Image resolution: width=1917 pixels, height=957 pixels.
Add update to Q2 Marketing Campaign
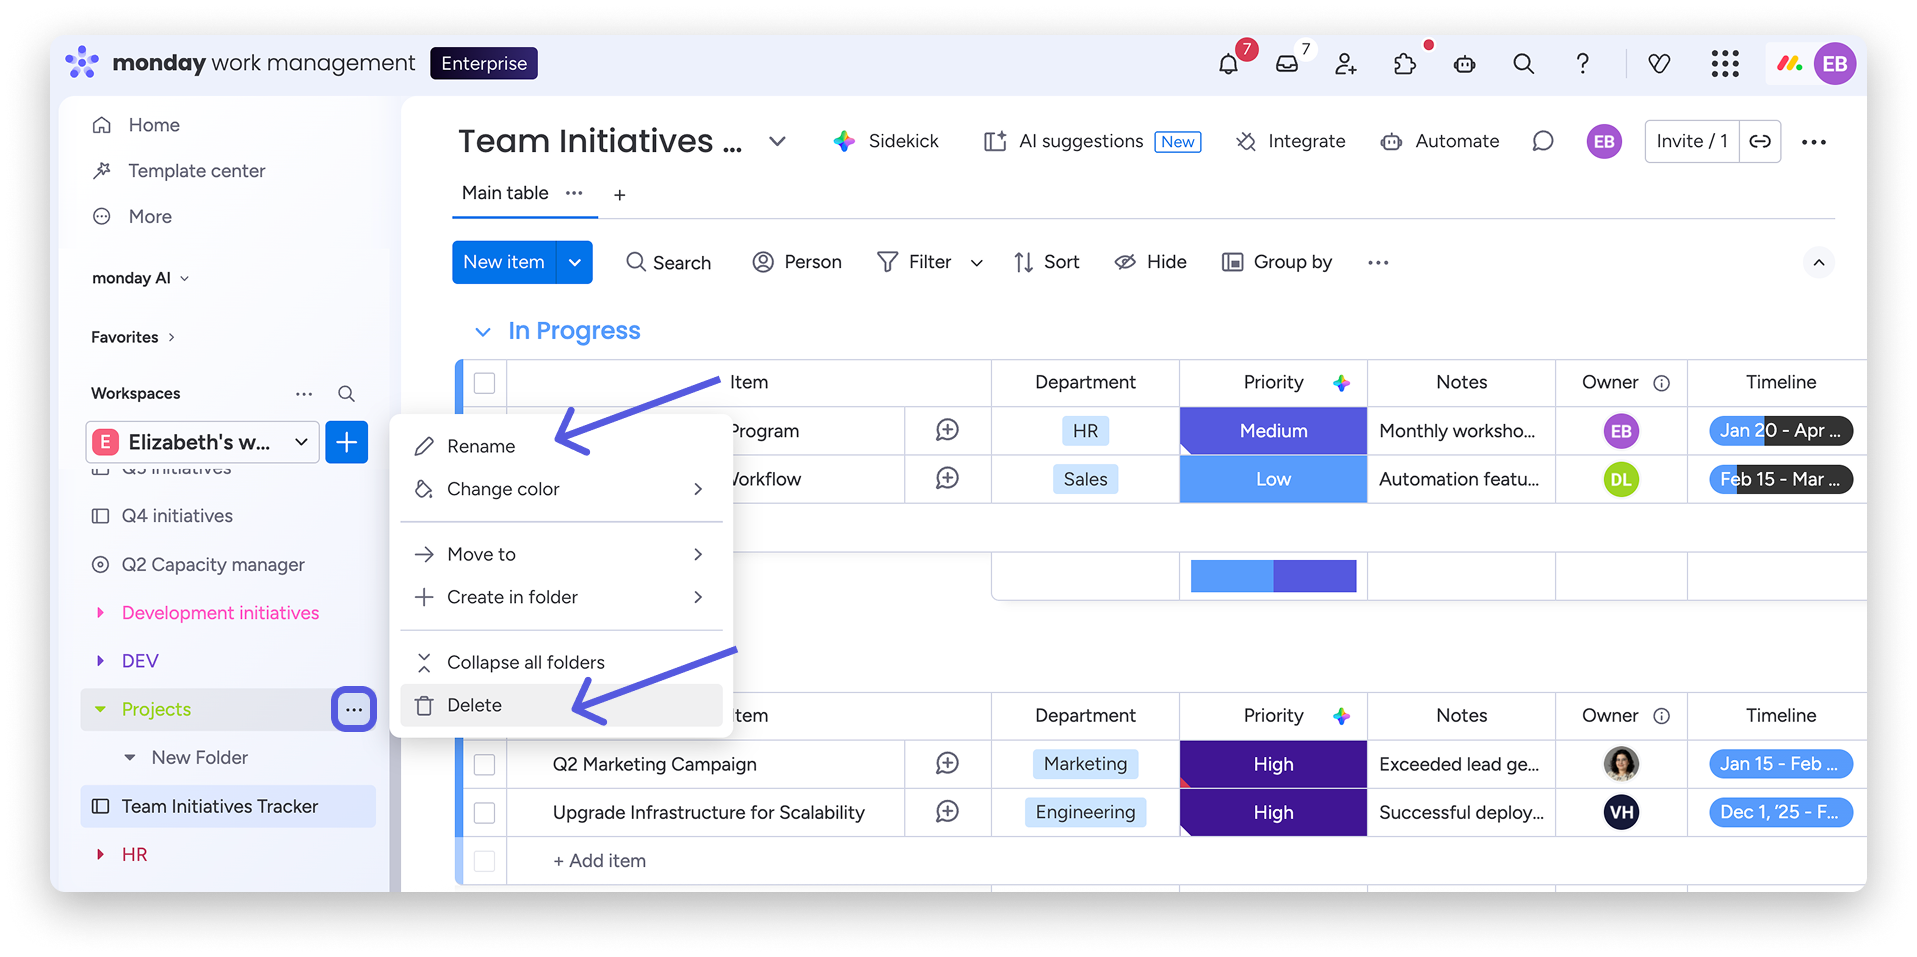(947, 764)
